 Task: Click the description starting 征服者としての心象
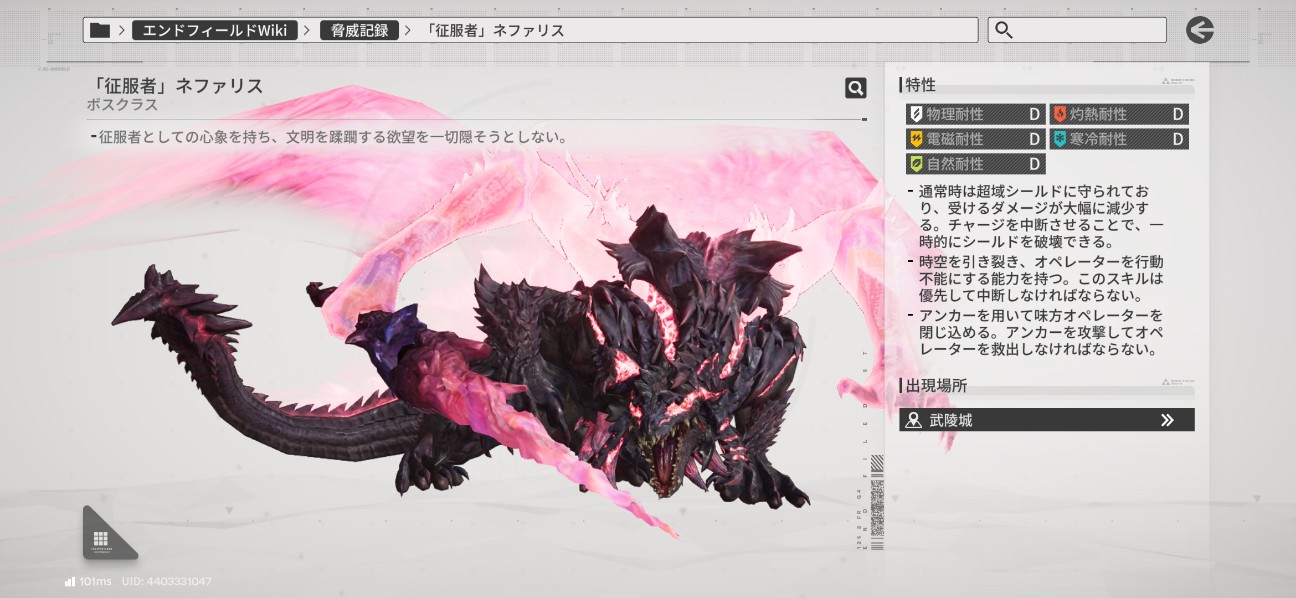[332, 136]
